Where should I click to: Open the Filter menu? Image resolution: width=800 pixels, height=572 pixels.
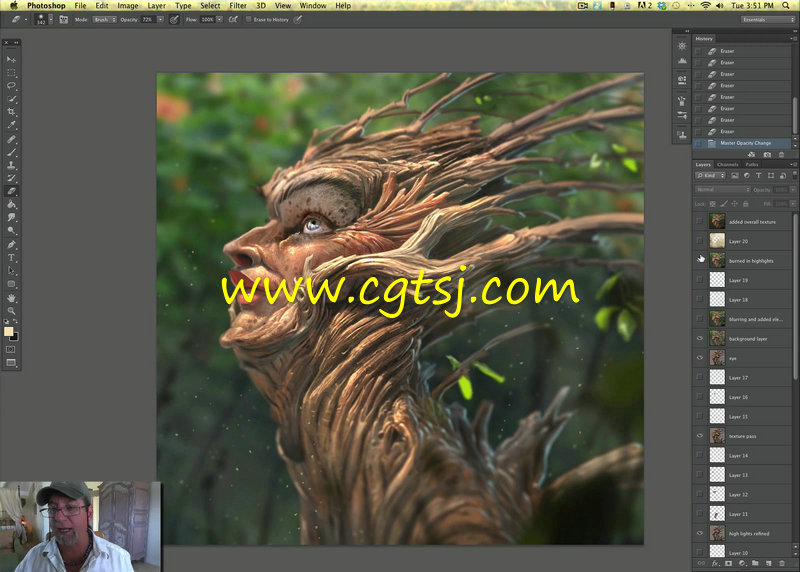click(x=238, y=6)
